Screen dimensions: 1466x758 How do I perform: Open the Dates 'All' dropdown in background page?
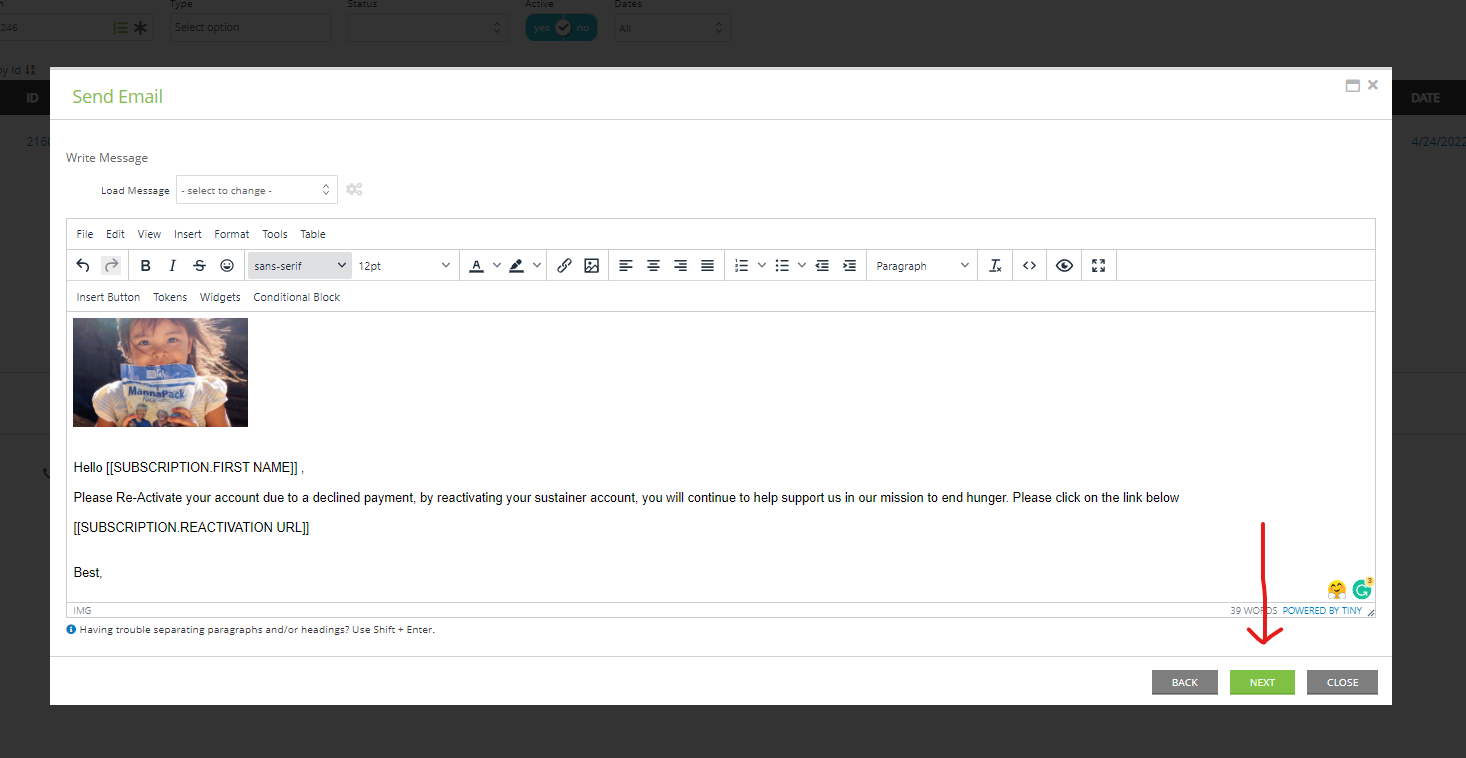point(672,28)
